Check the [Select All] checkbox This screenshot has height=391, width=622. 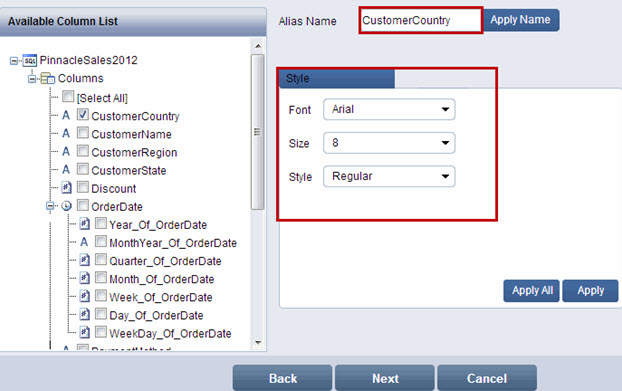(68, 96)
